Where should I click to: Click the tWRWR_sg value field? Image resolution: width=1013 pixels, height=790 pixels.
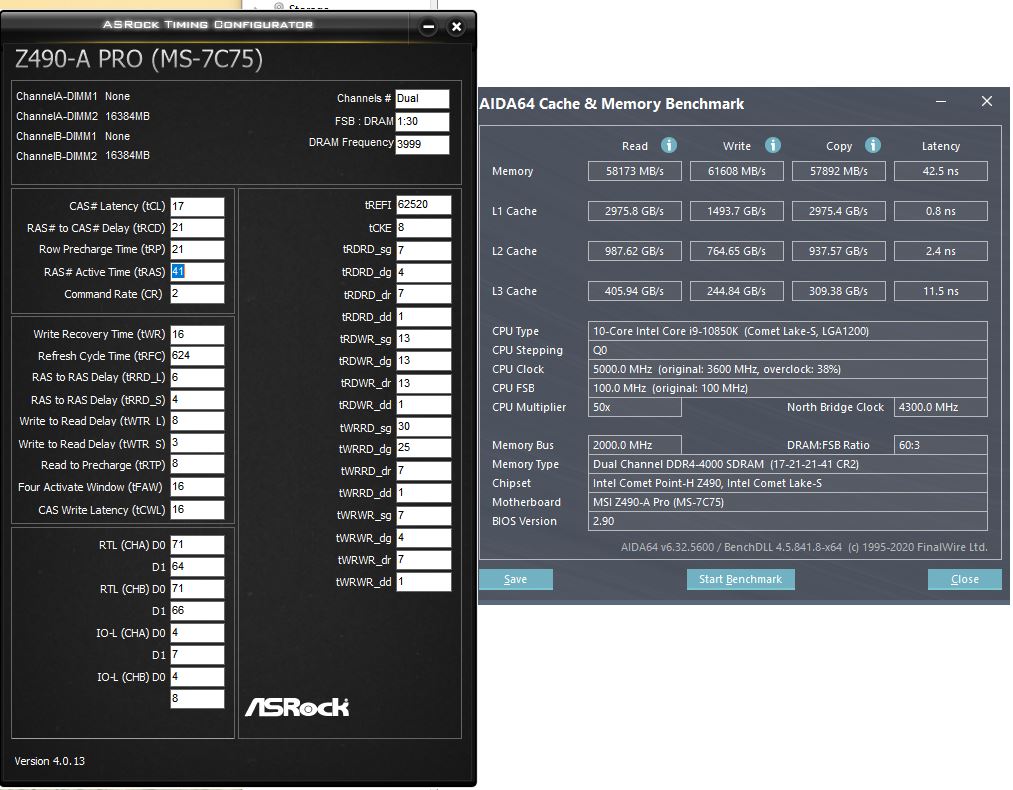point(423,515)
